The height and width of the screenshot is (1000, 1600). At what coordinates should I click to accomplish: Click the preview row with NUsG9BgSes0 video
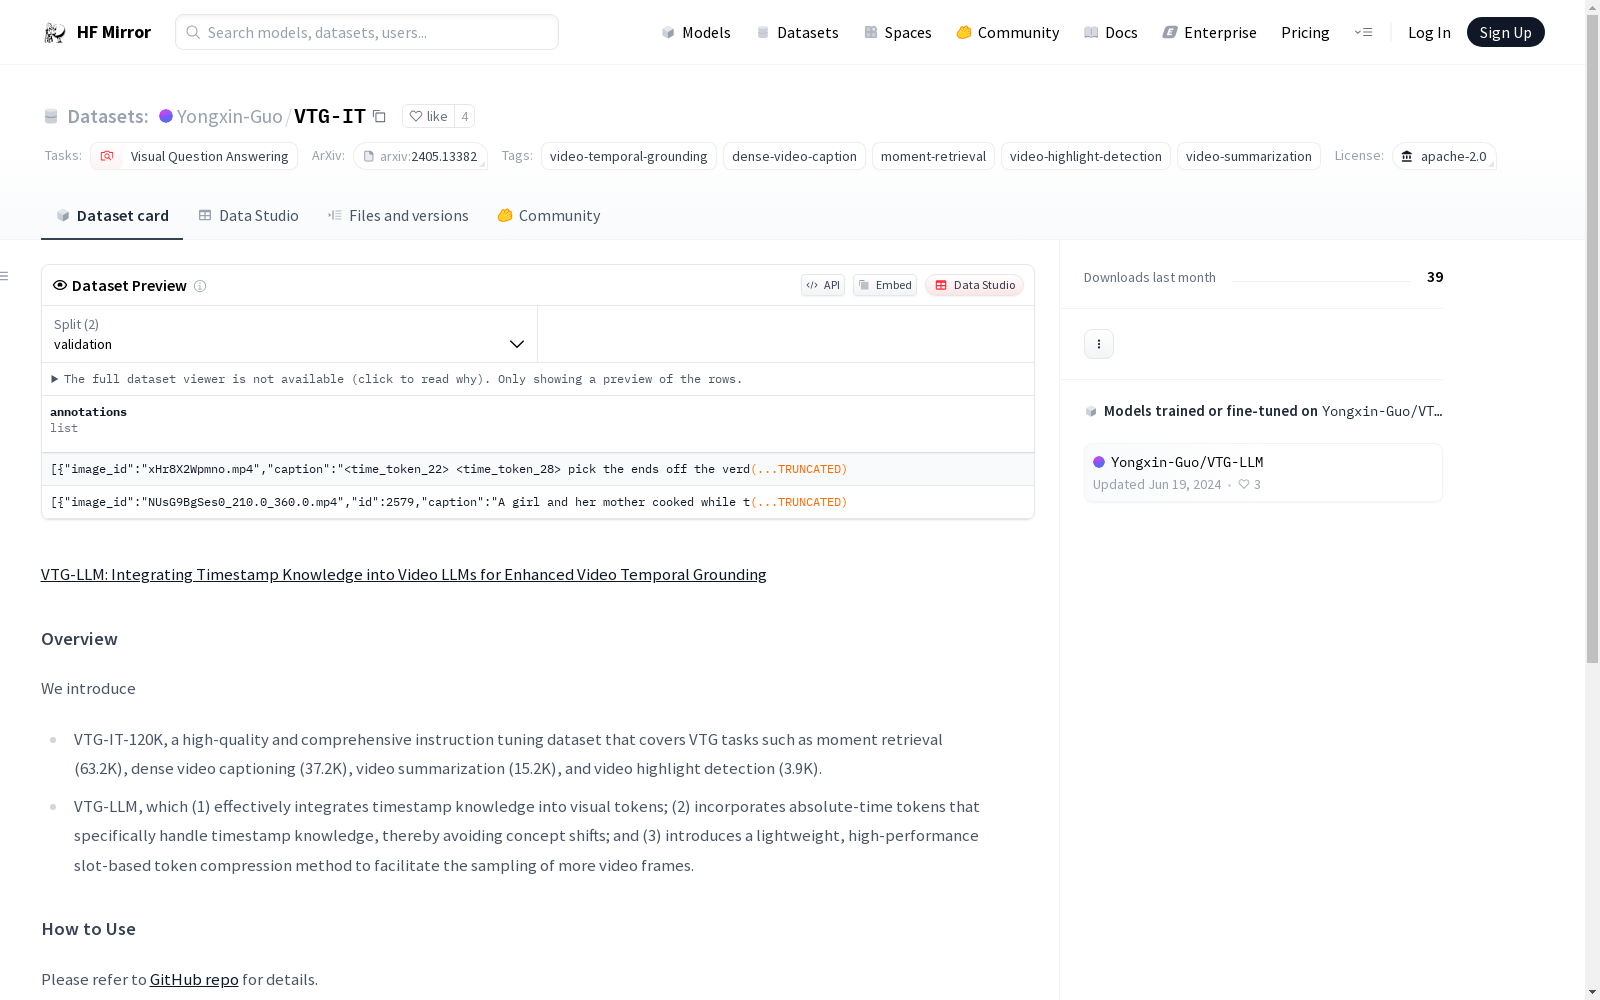coord(538,502)
